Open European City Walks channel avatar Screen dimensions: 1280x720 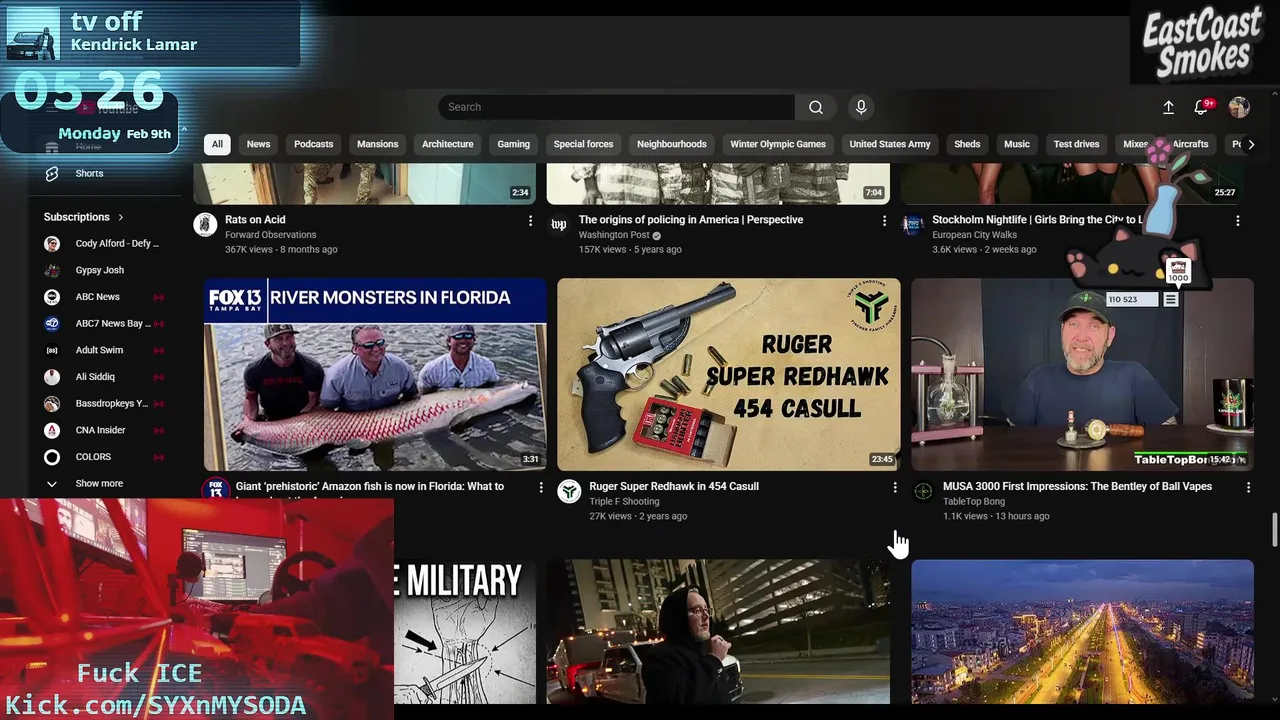912,224
